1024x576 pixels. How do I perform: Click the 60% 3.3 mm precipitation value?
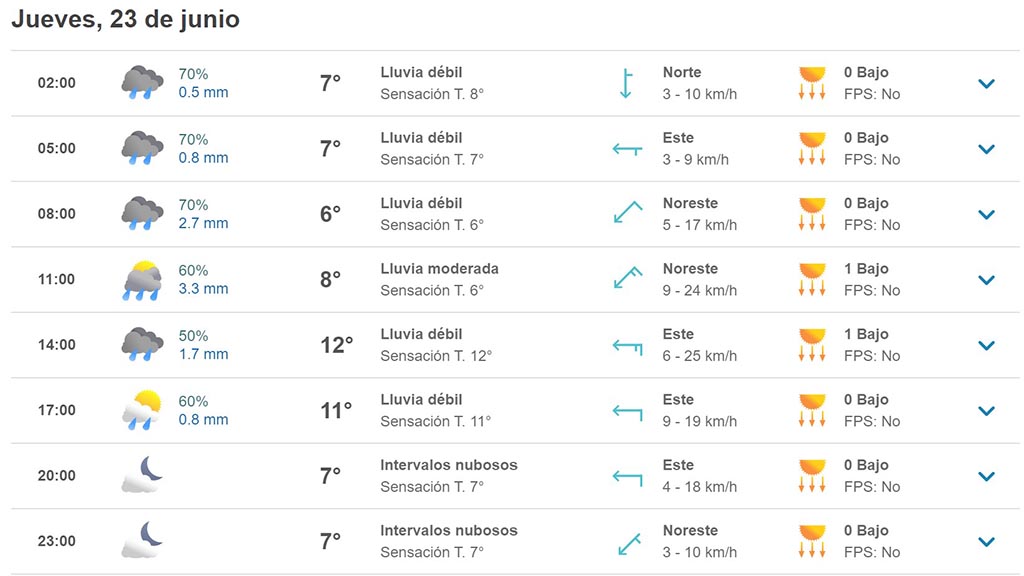tap(203, 279)
